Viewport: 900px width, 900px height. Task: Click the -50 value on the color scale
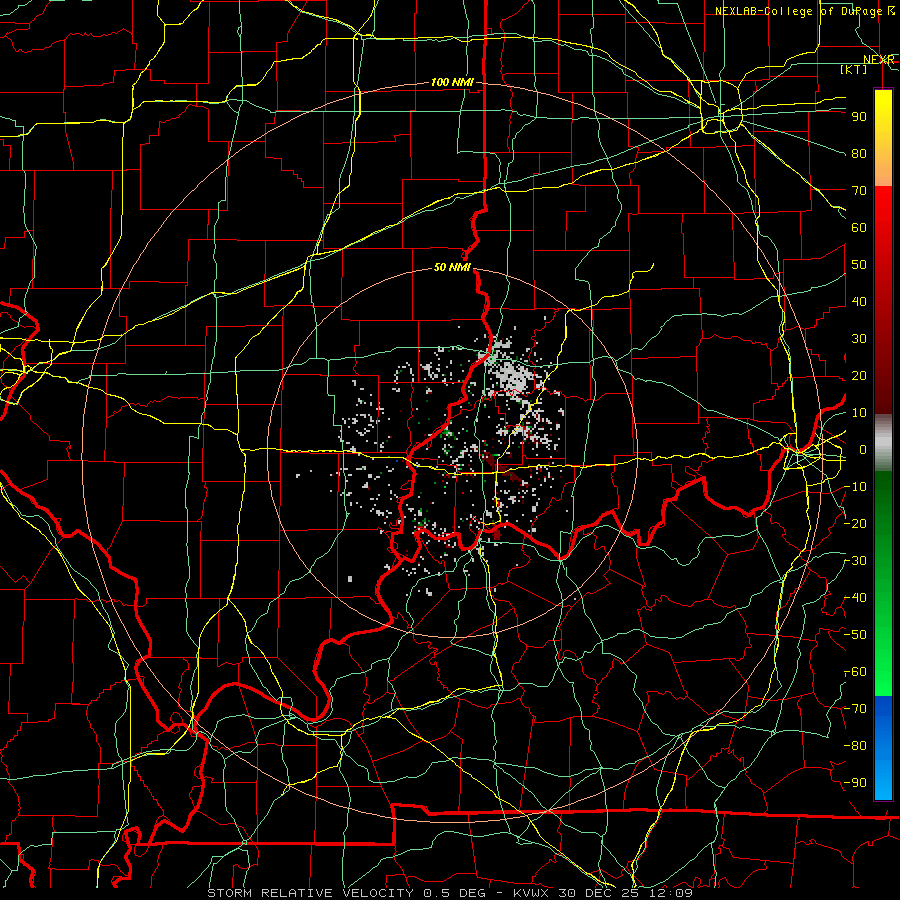pos(855,635)
